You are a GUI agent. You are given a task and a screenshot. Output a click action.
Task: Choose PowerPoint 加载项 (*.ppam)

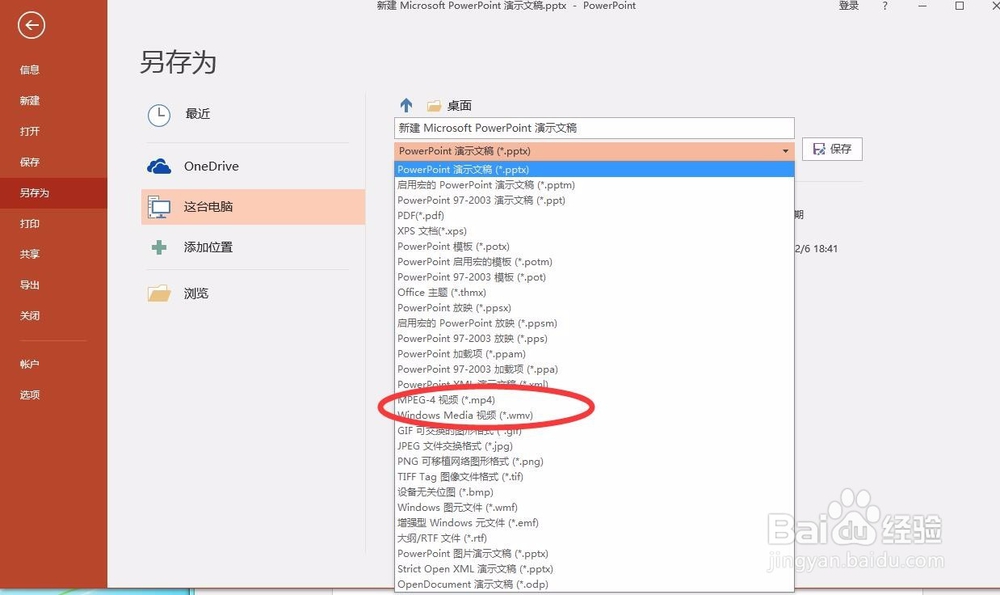coord(594,354)
